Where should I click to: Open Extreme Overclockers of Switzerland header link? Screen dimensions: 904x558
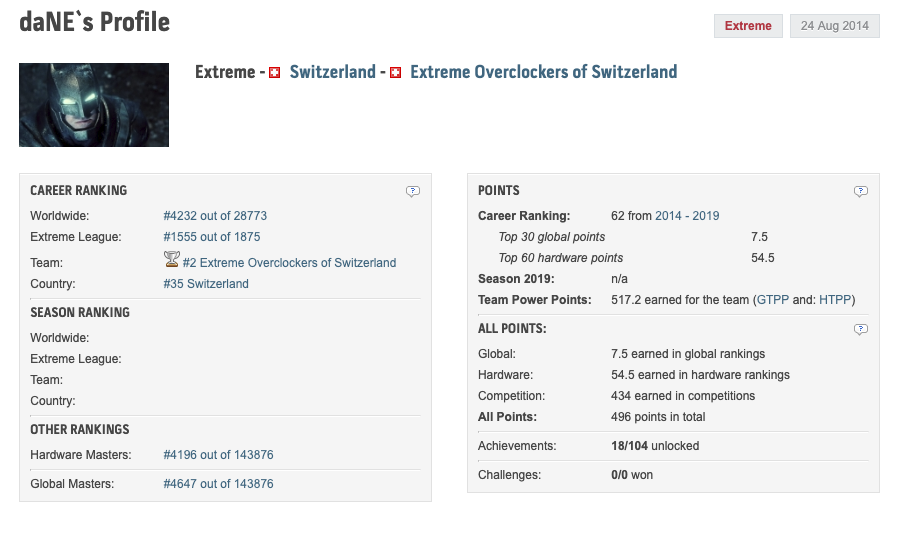pyautogui.click(x=543, y=72)
